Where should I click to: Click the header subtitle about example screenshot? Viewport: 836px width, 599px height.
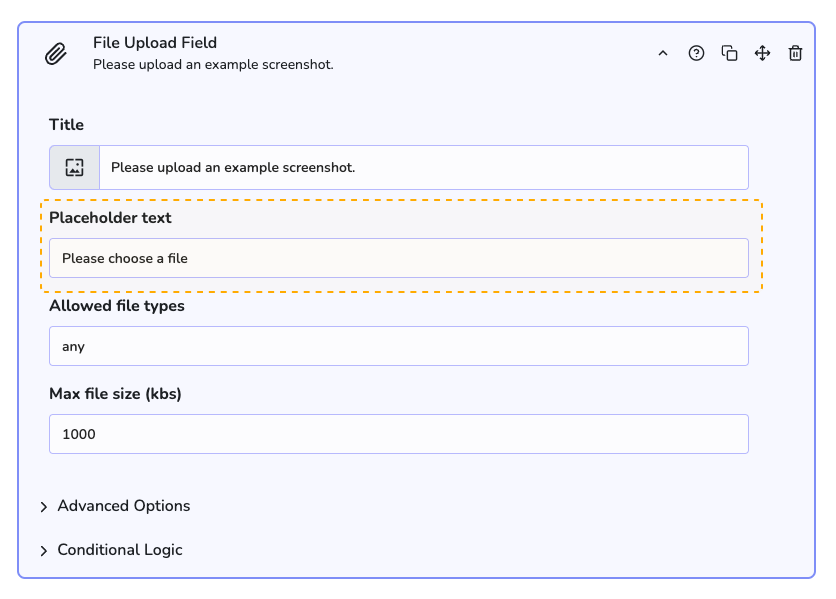tap(213, 65)
